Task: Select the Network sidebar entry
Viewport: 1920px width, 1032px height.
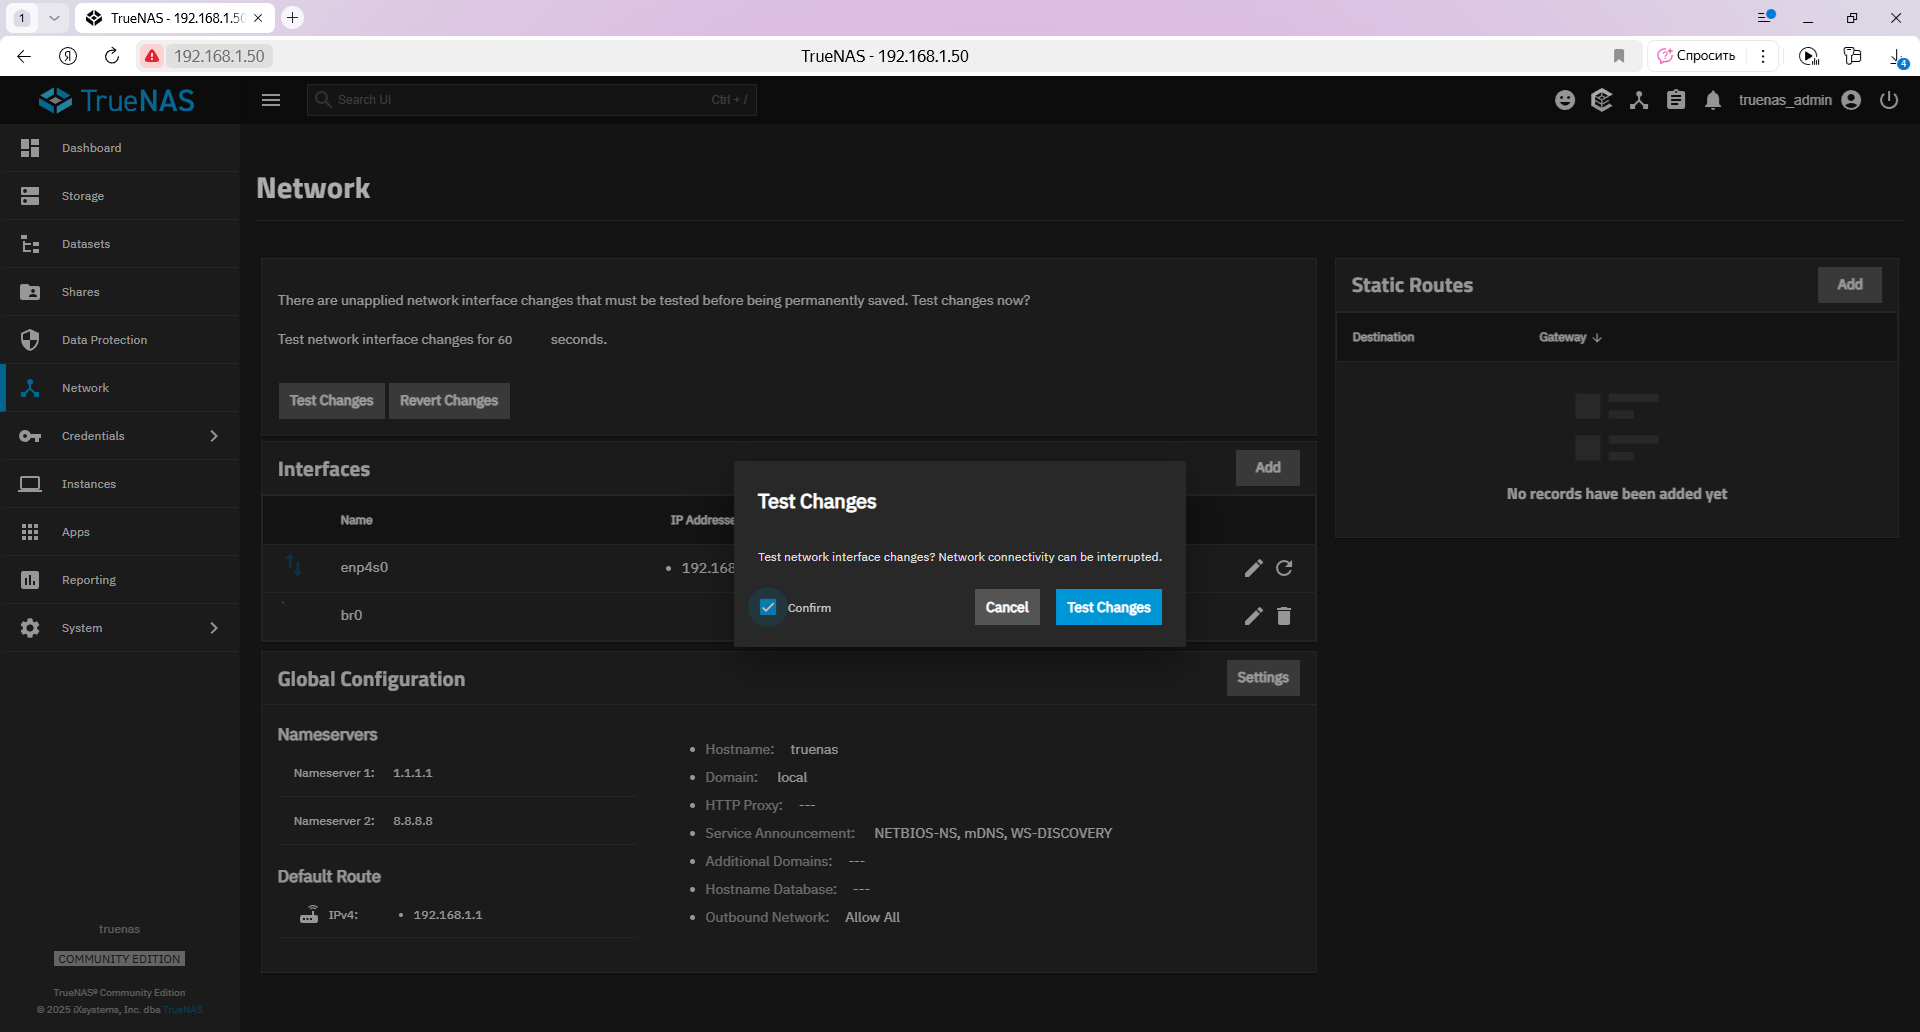Action: [120, 388]
